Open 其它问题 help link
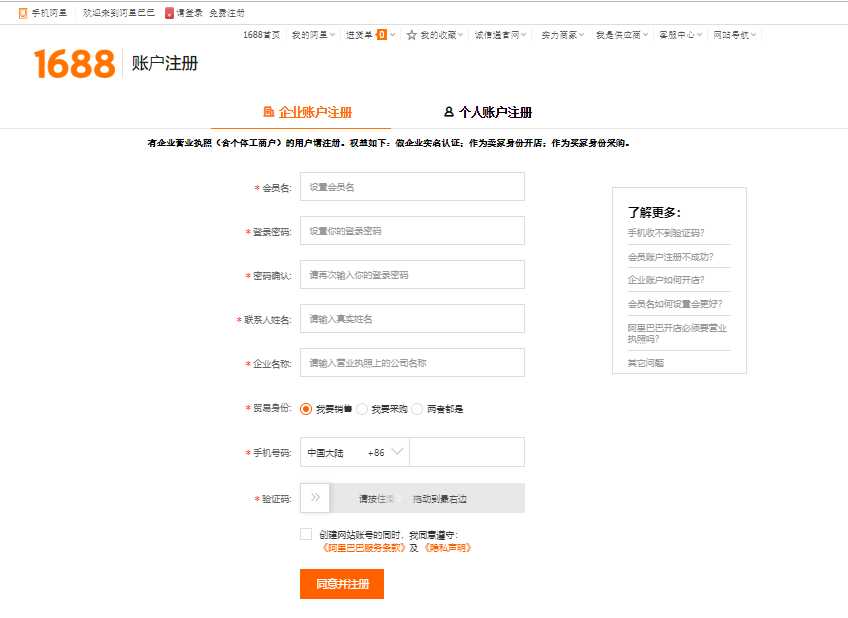Screen dimensions: 848x618 (646, 363)
